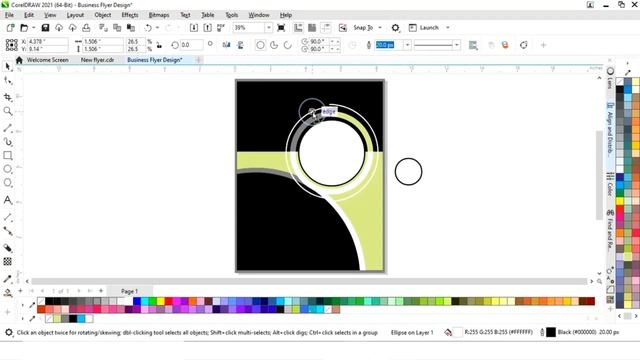The height and width of the screenshot is (360, 640).
Task: Save the document
Action: pyautogui.click(x=45, y=28)
